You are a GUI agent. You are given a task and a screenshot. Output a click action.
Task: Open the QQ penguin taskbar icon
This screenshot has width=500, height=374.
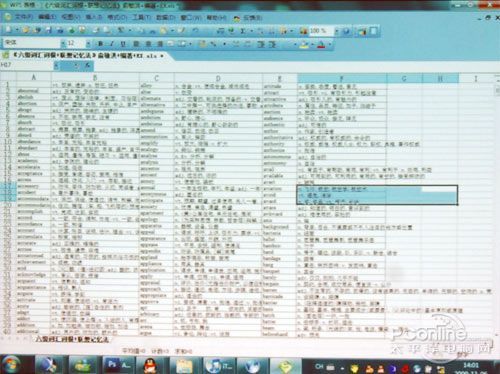pyautogui.click(x=151, y=365)
